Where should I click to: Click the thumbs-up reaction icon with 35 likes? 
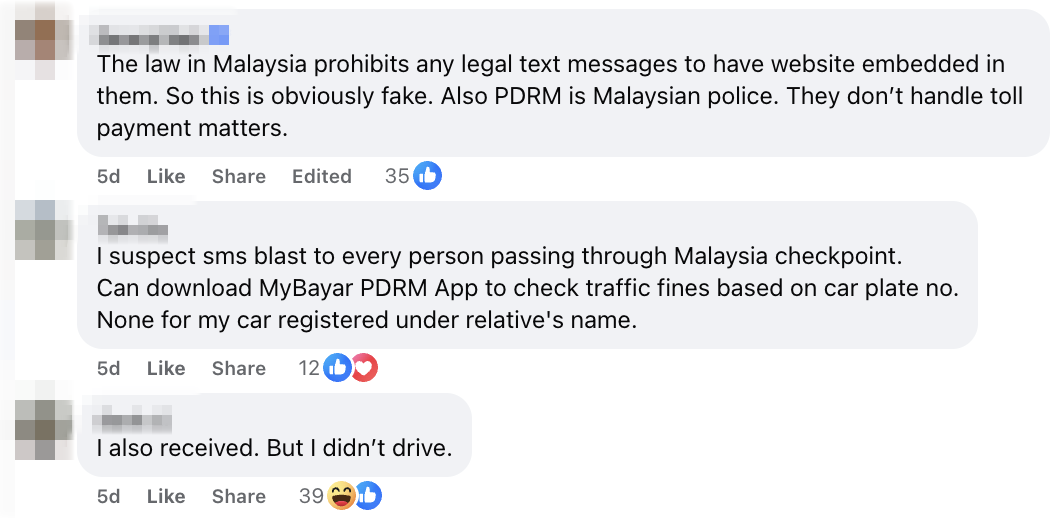tap(427, 176)
